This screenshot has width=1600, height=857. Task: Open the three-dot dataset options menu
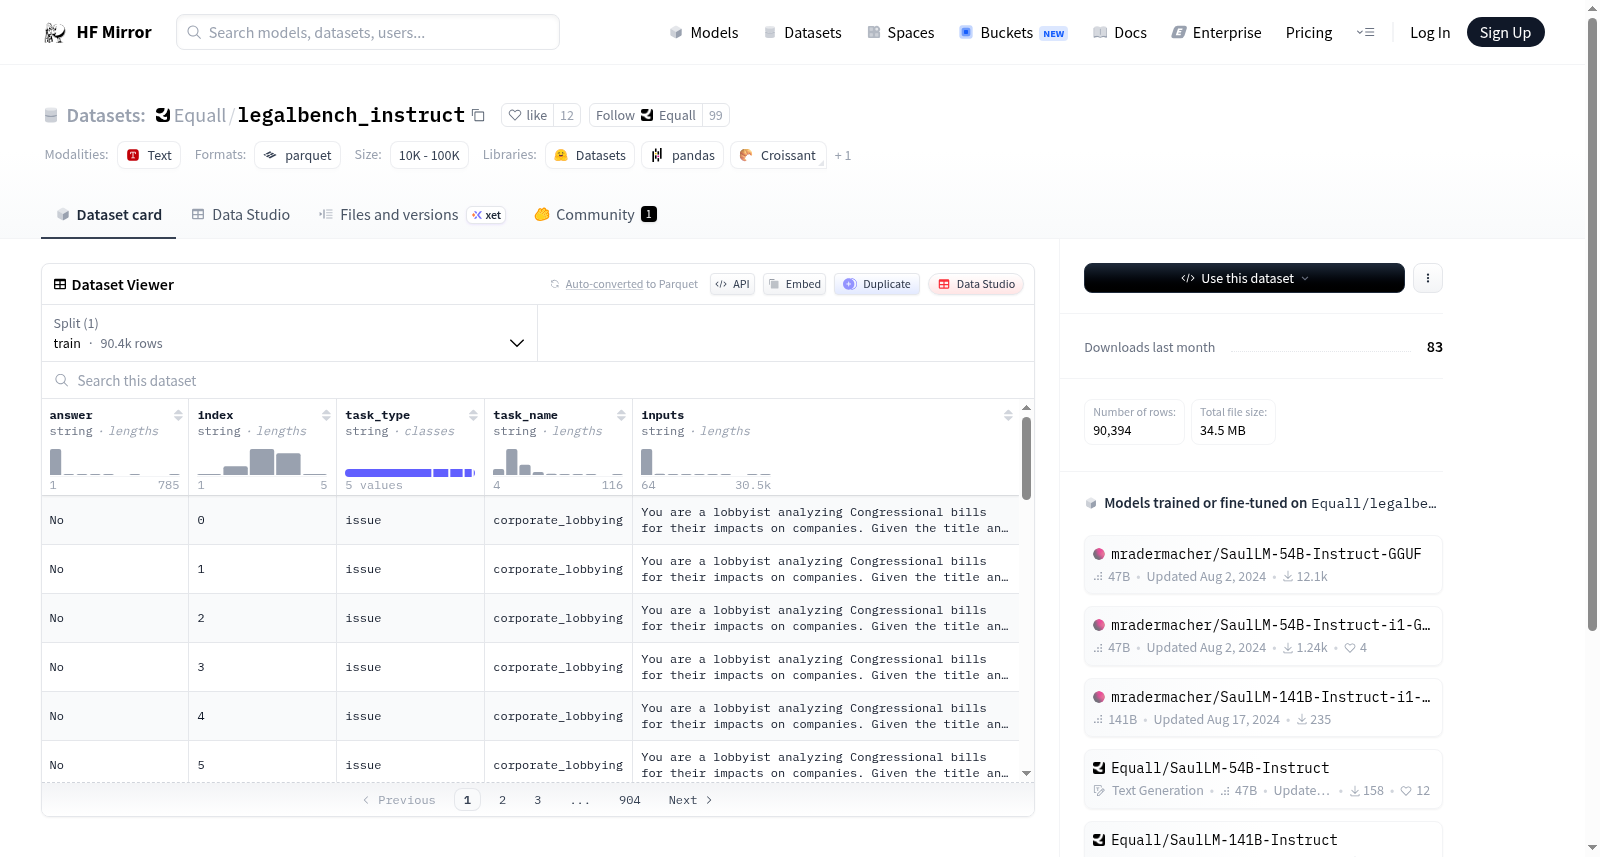click(1428, 278)
